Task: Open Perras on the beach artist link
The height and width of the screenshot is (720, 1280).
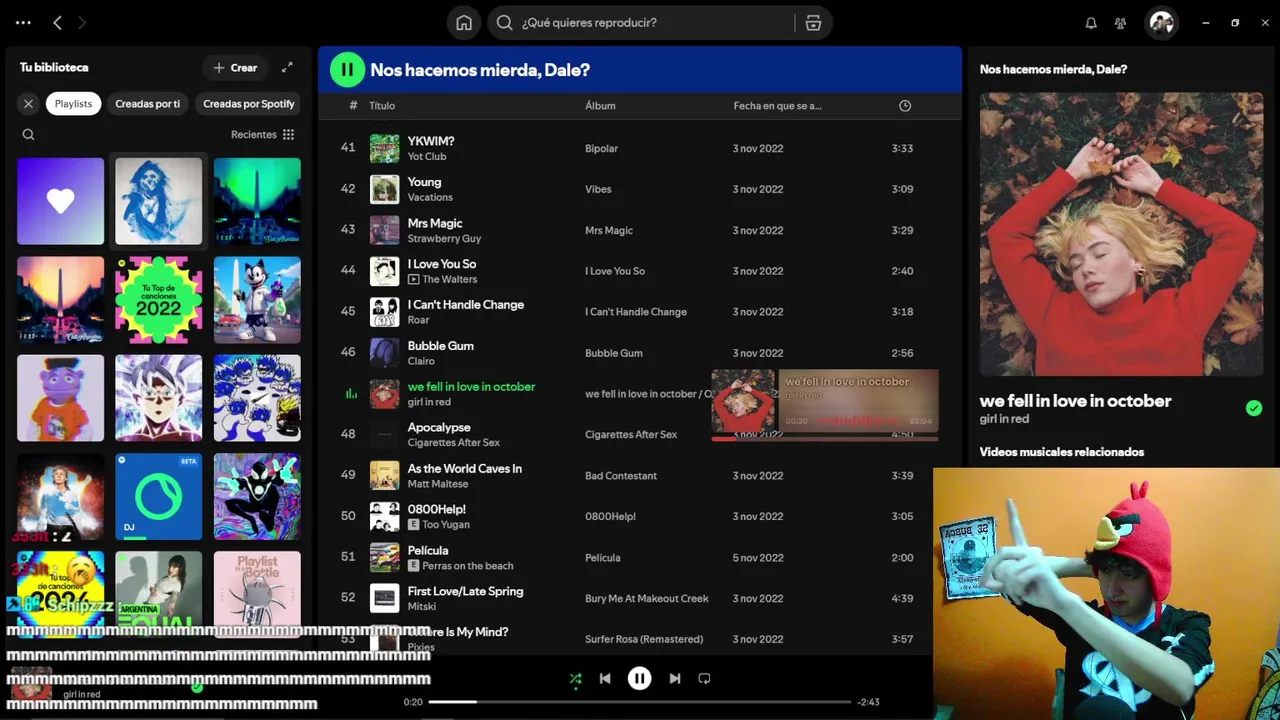Action: point(468,566)
